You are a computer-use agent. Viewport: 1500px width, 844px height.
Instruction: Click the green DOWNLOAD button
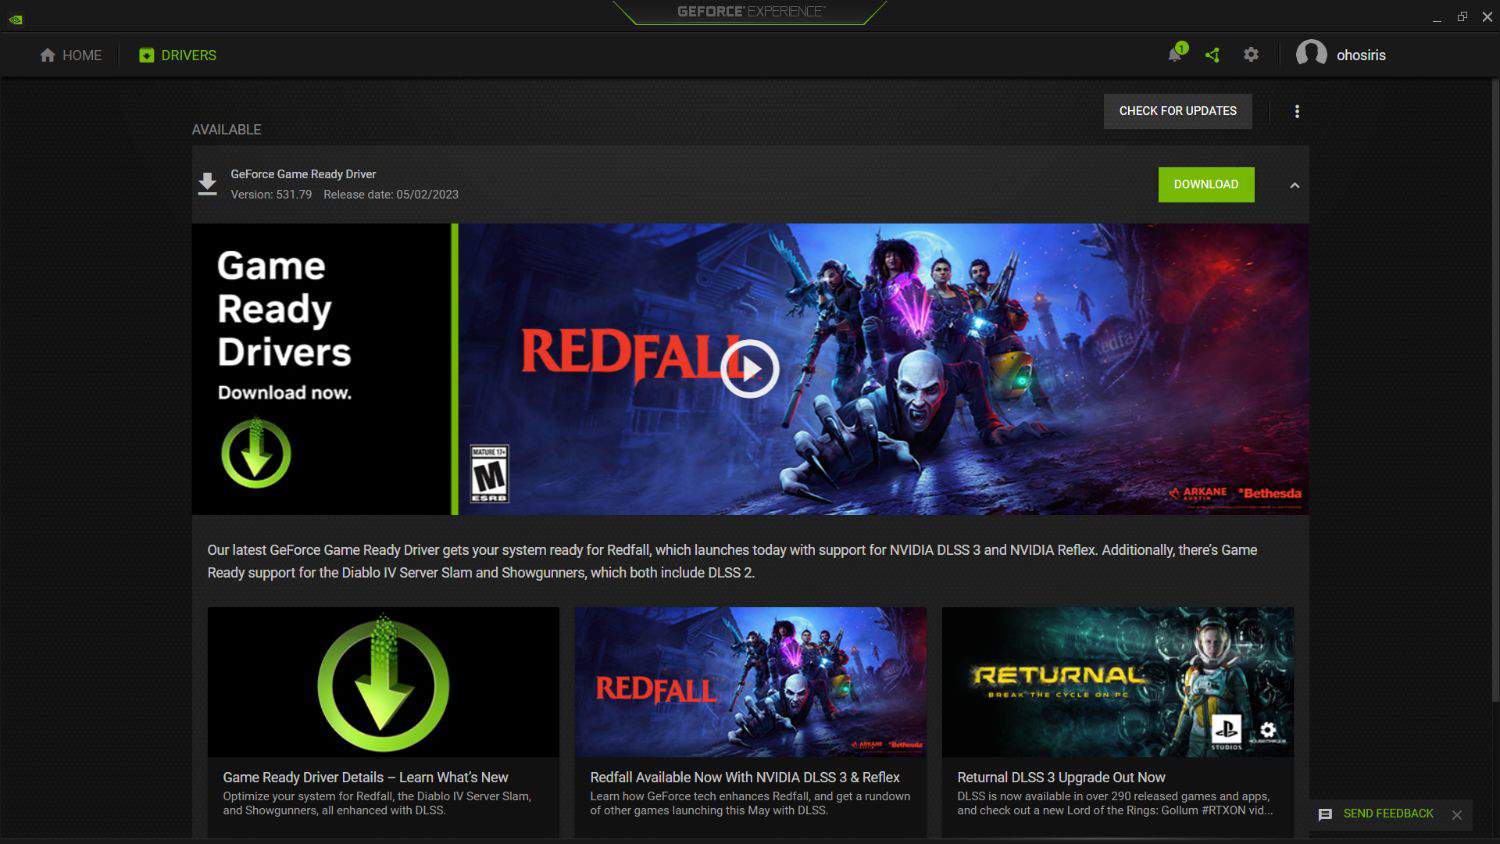pyautogui.click(x=1206, y=185)
